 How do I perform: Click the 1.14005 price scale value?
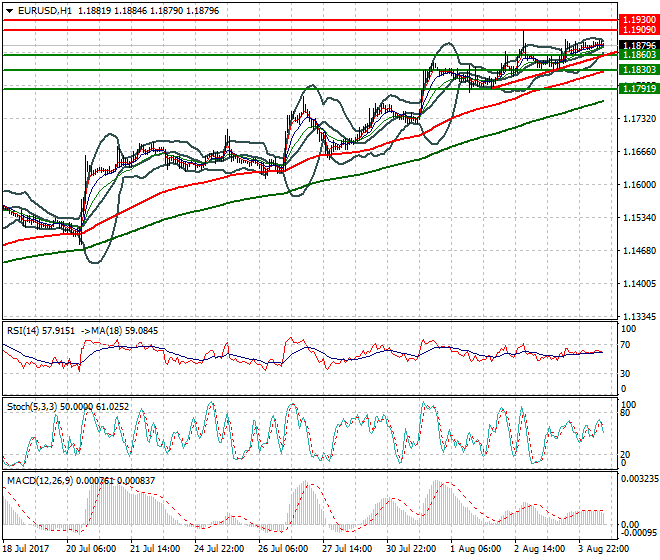click(639, 284)
